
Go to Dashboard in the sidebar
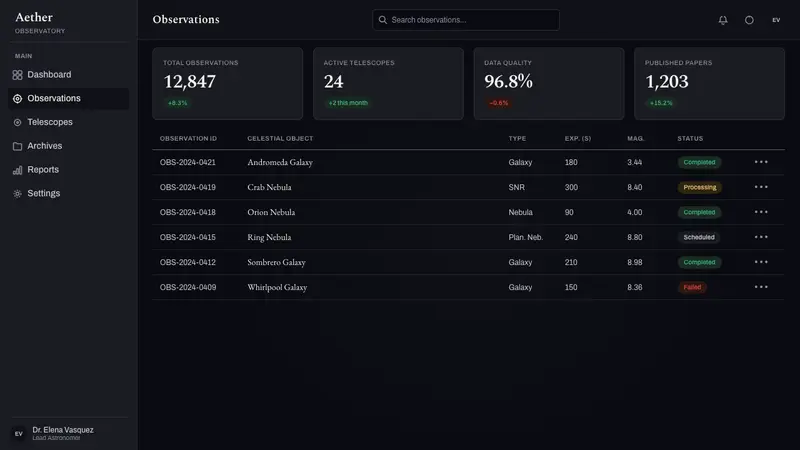click(x=68, y=75)
